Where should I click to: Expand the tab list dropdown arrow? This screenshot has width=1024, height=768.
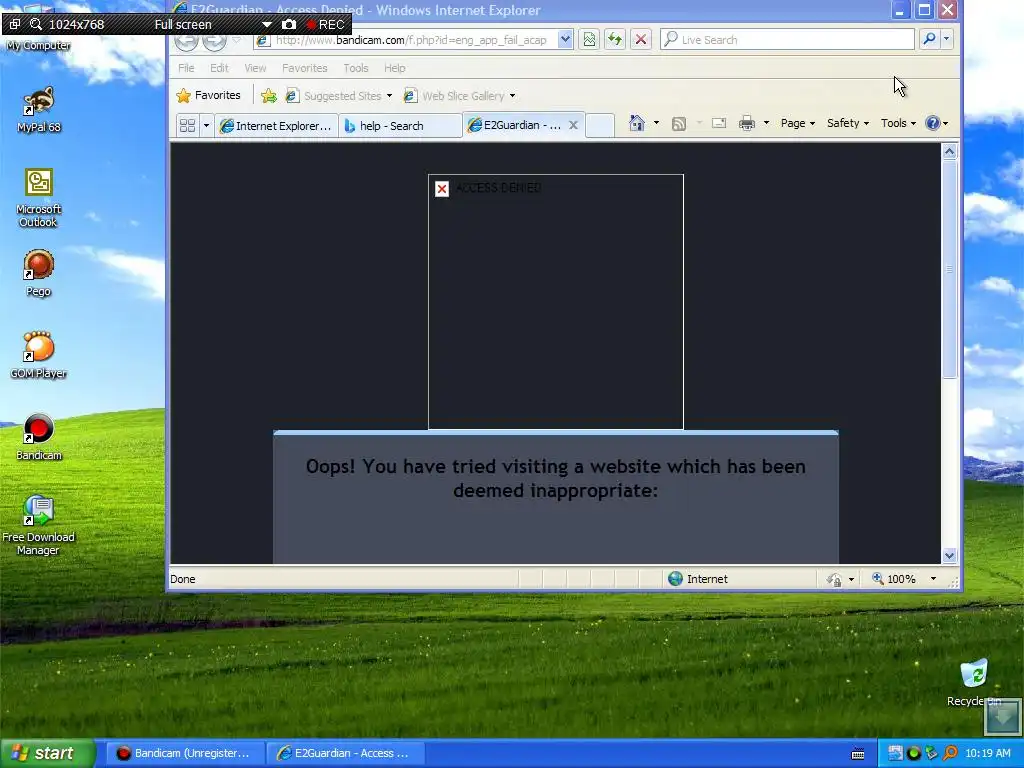tap(206, 125)
